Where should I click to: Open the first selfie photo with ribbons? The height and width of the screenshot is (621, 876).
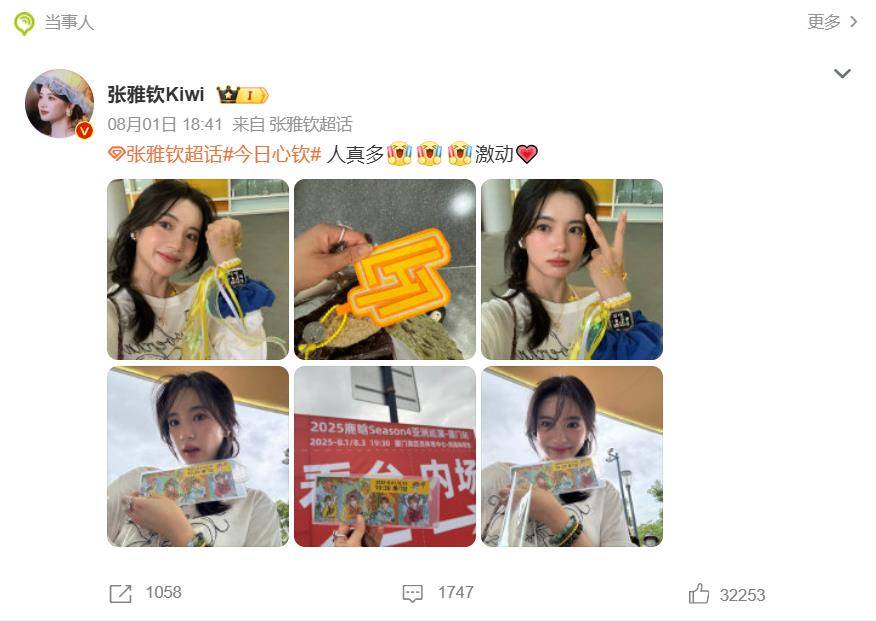point(198,269)
